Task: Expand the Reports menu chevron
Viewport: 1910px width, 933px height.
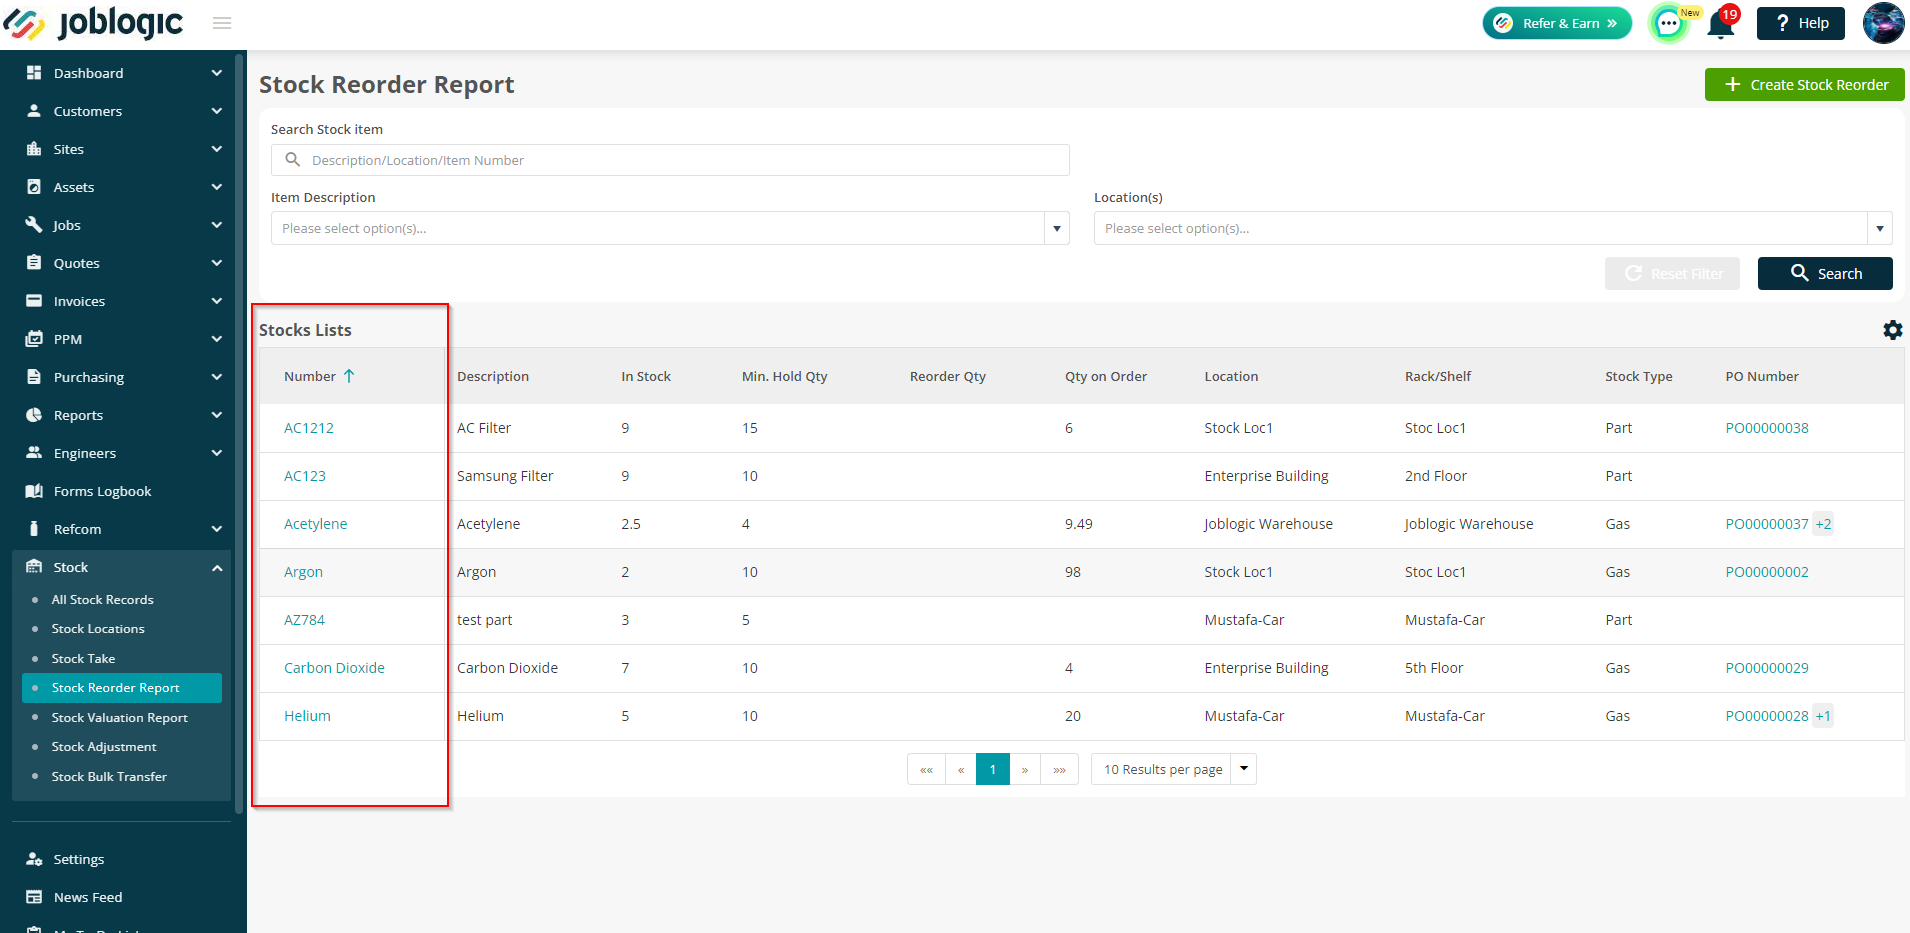Action: pos(217,415)
